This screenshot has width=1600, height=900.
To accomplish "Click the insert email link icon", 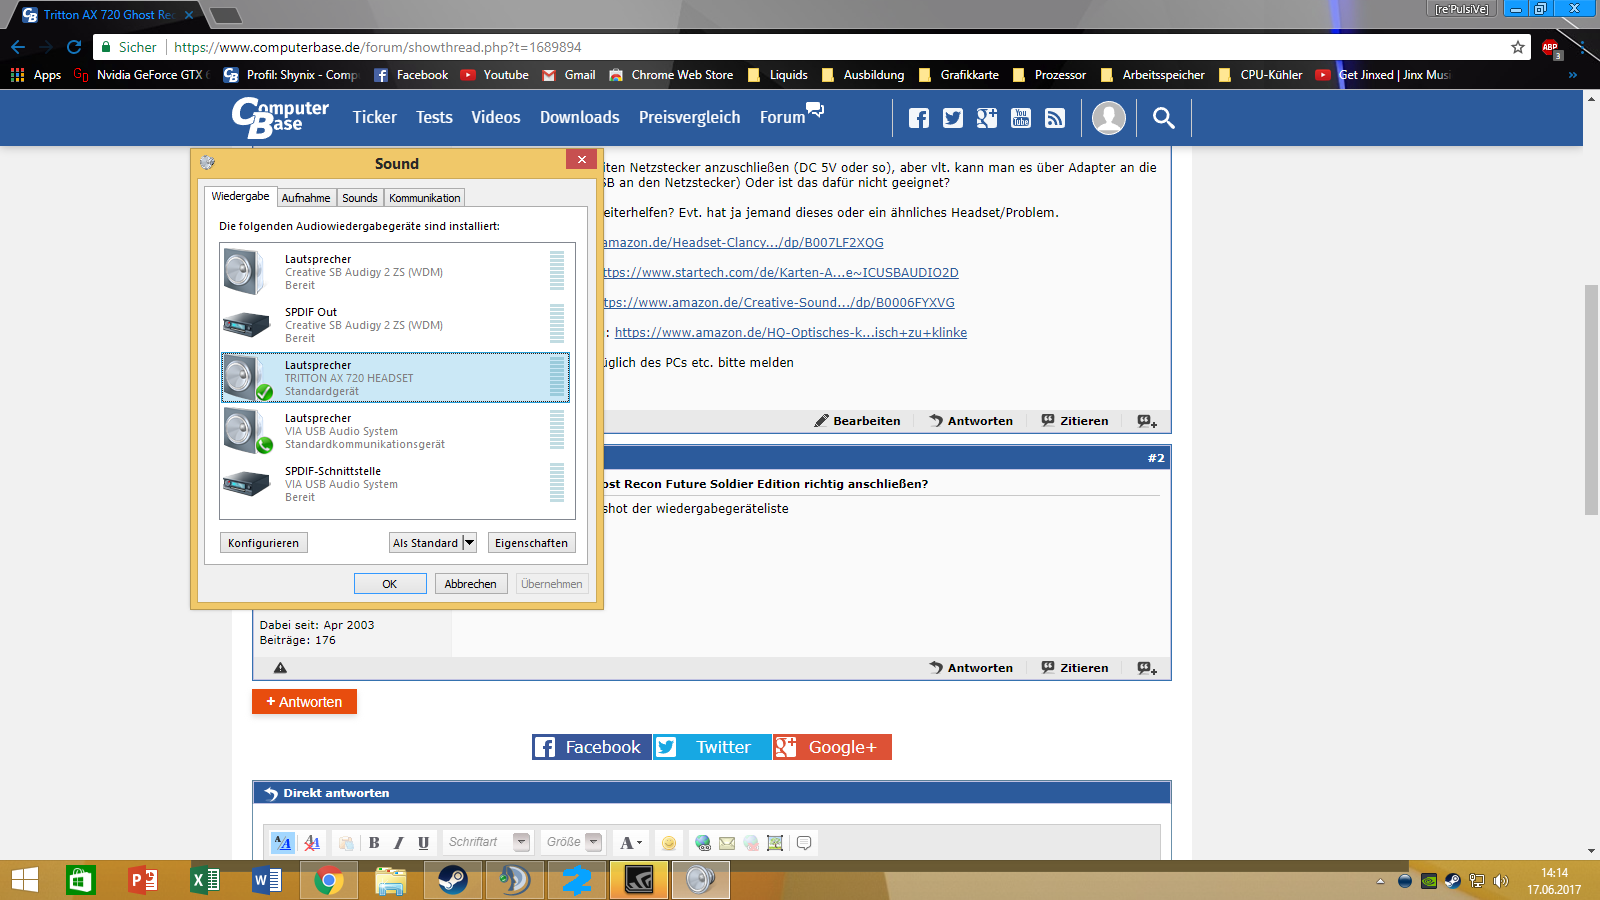I will click(x=727, y=843).
